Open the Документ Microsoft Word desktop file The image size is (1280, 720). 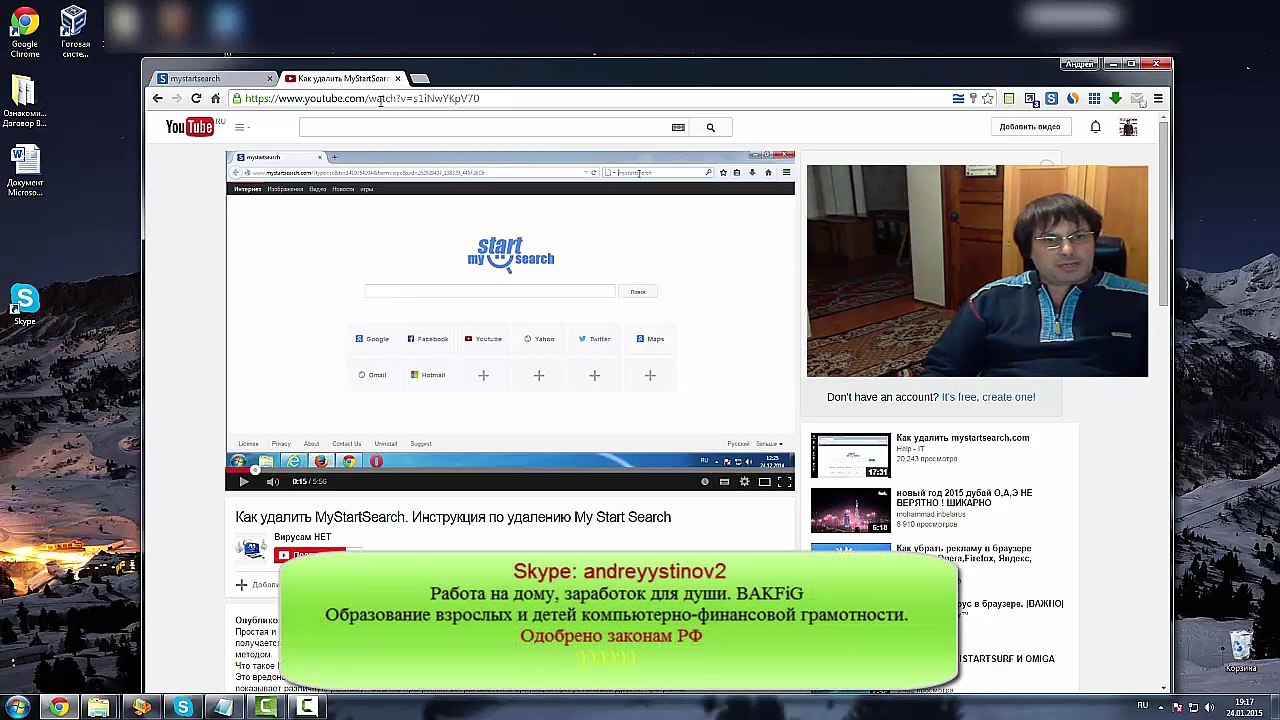click(25, 171)
